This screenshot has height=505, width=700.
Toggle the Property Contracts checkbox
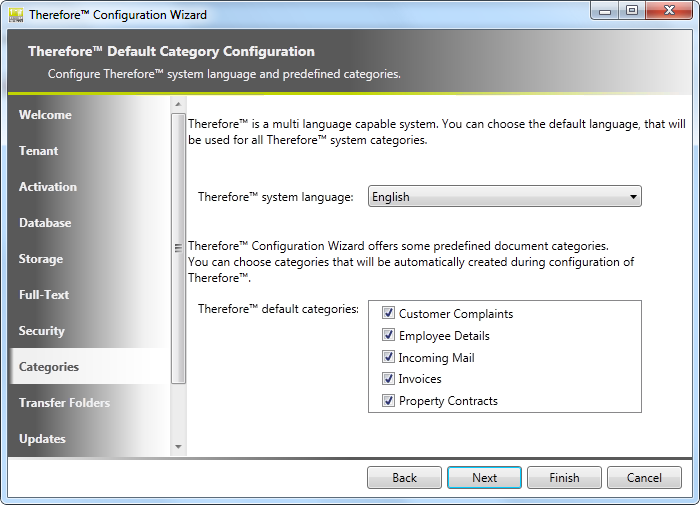pos(389,401)
